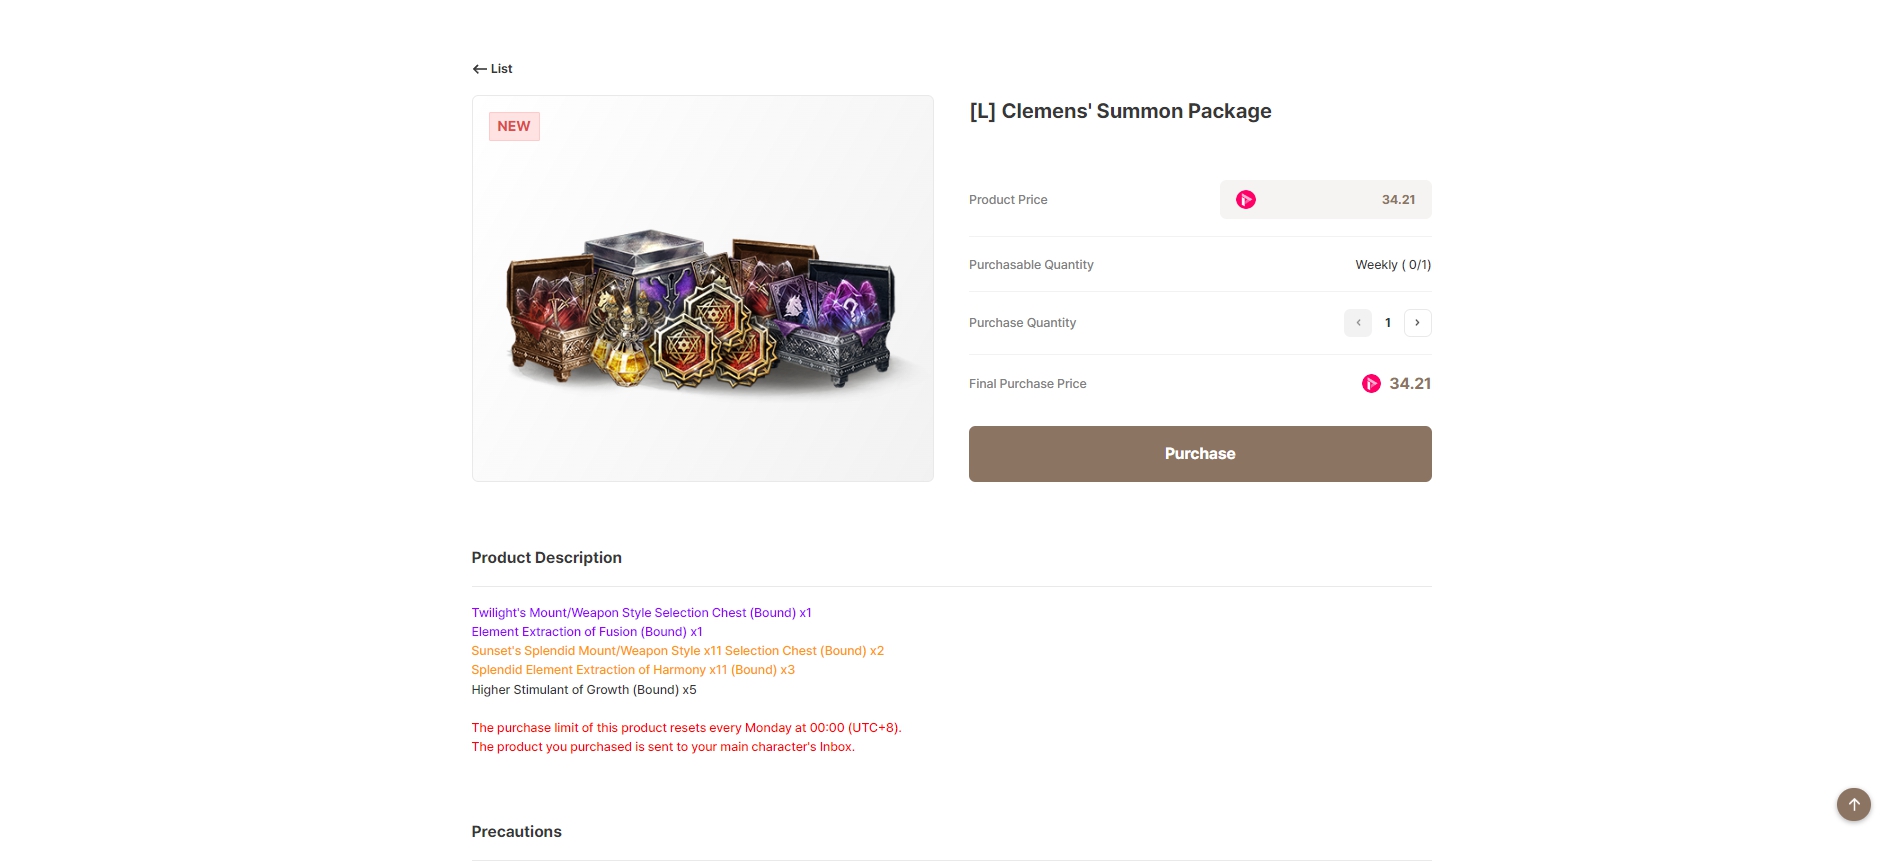Click the pink currency icon in Product Price
Screen dimensions: 1902x863
click(1245, 200)
